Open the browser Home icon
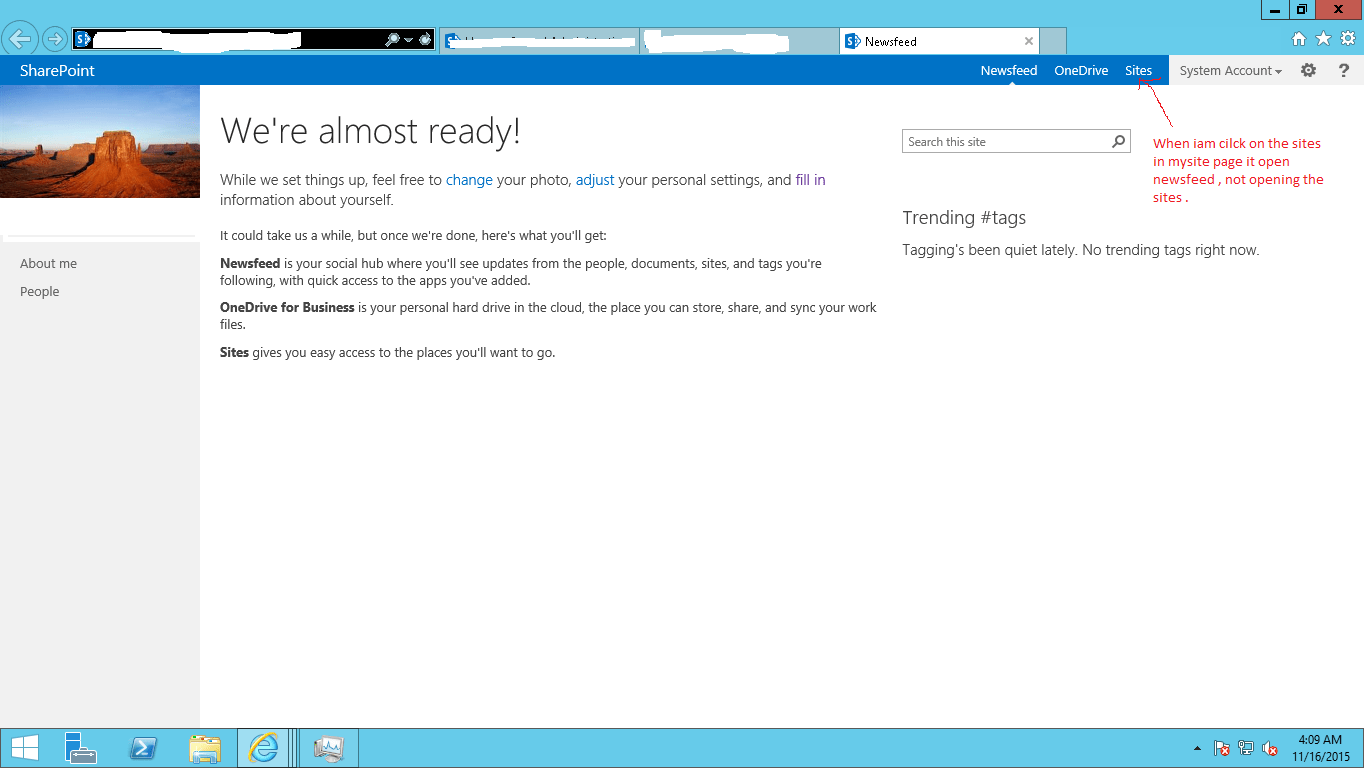This screenshot has height=768, width=1364. pyautogui.click(x=1299, y=39)
